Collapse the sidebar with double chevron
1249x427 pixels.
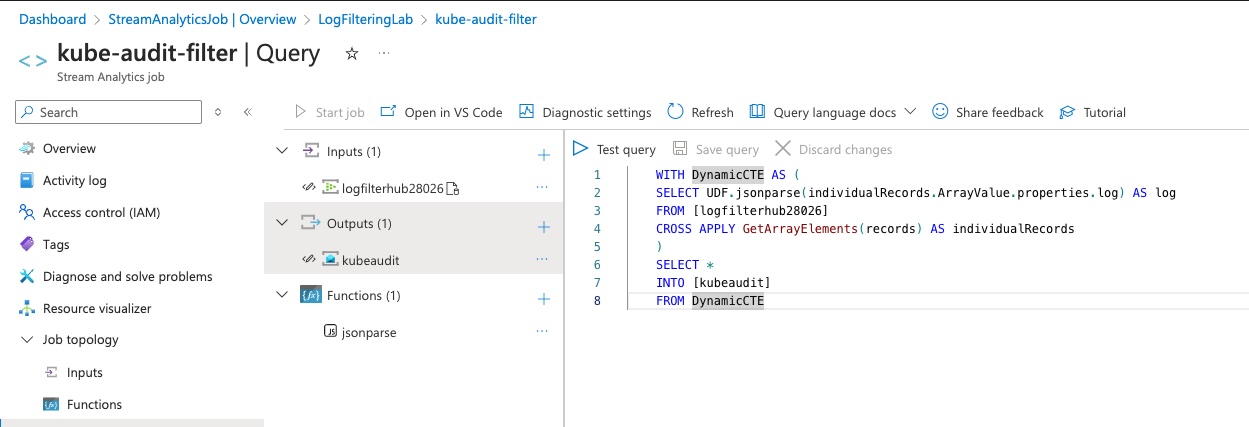[248, 112]
